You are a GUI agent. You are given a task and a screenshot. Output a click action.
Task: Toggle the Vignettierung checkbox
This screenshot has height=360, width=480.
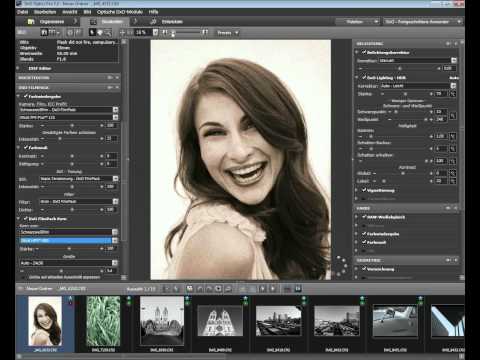pos(364,190)
